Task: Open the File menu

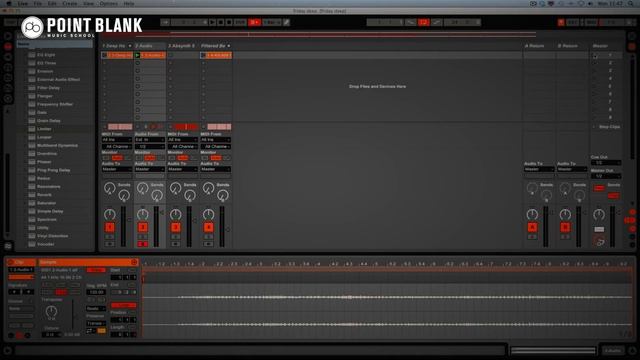Action: (38, 3)
